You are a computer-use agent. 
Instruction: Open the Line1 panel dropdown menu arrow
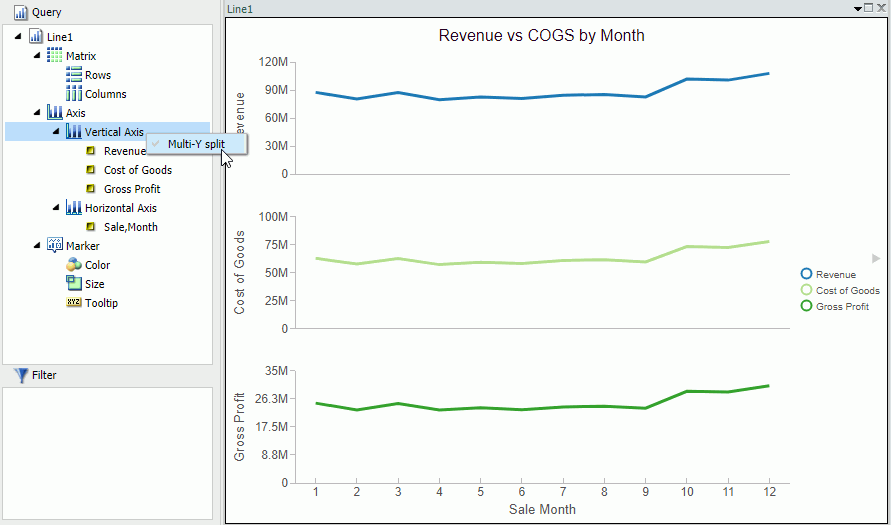(857, 8)
